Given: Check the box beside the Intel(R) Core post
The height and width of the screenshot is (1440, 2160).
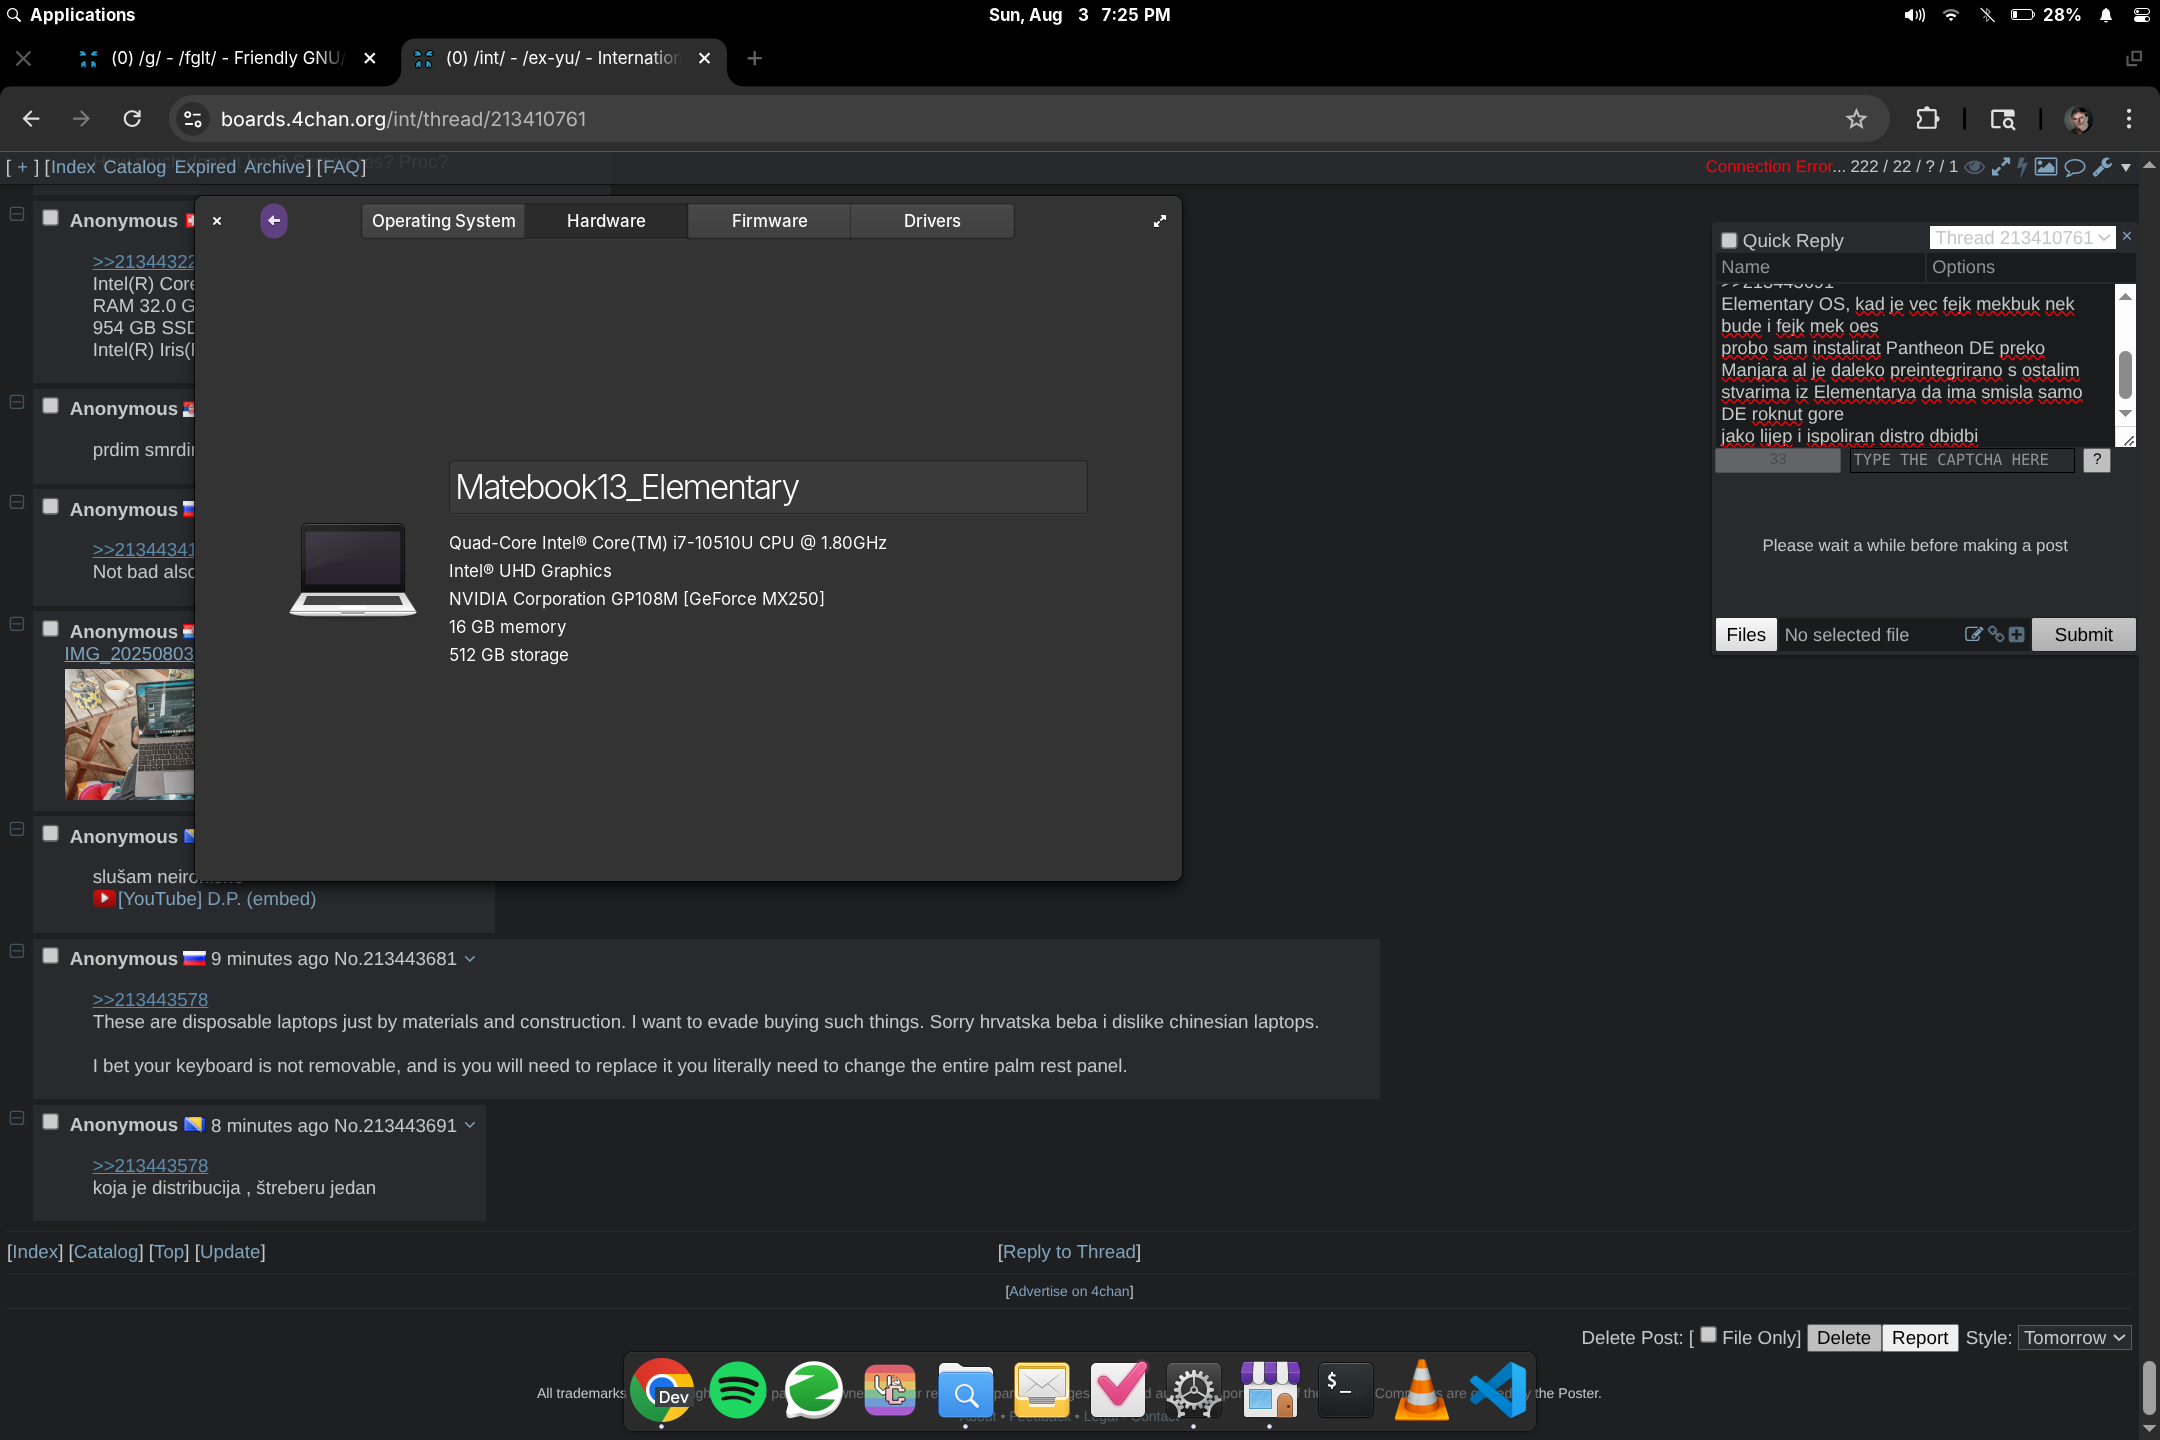Looking at the screenshot, I should [x=50, y=217].
